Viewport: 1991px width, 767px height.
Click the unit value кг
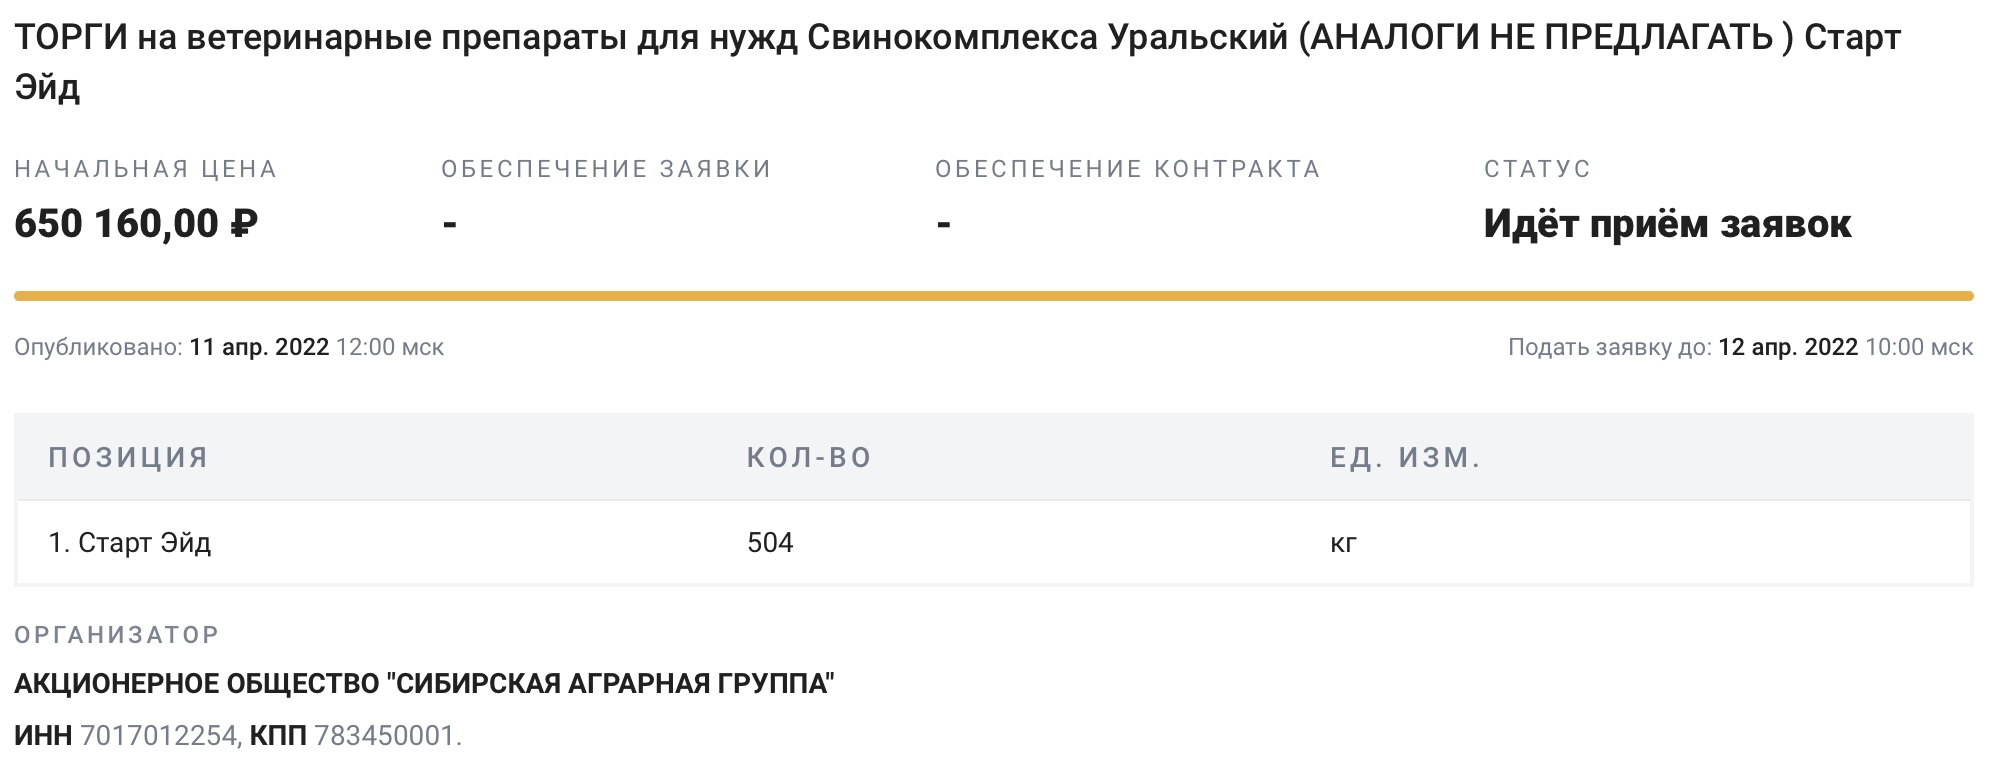pyautogui.click(x=1343, y=544)
